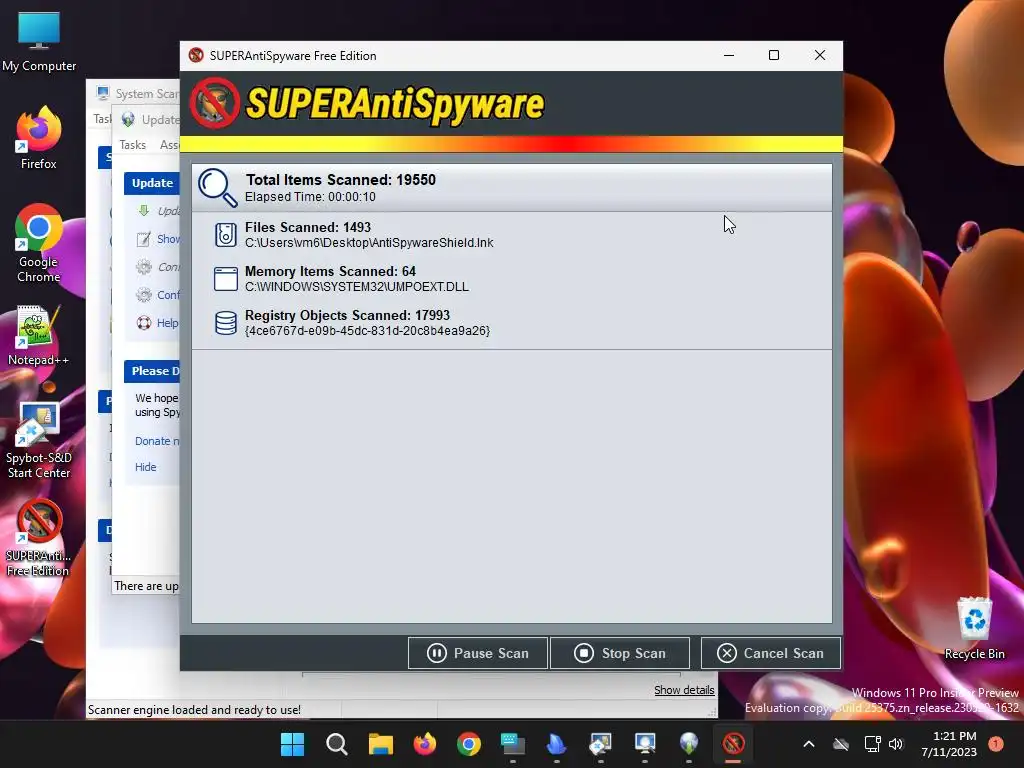The width and height of the screenshot is (1024, 768).
Task: Select the Files Scanned: 1493 label
Action: coord(308,227)
